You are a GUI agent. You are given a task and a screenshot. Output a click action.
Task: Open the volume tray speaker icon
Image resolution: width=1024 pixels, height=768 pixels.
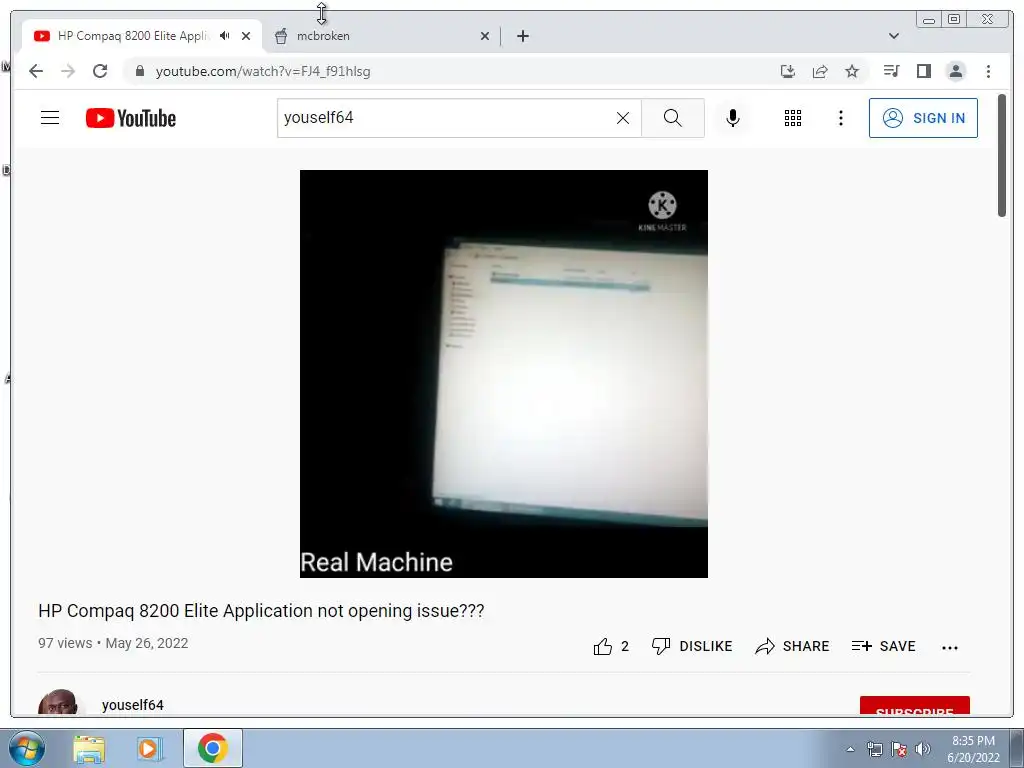pos(923,749)
